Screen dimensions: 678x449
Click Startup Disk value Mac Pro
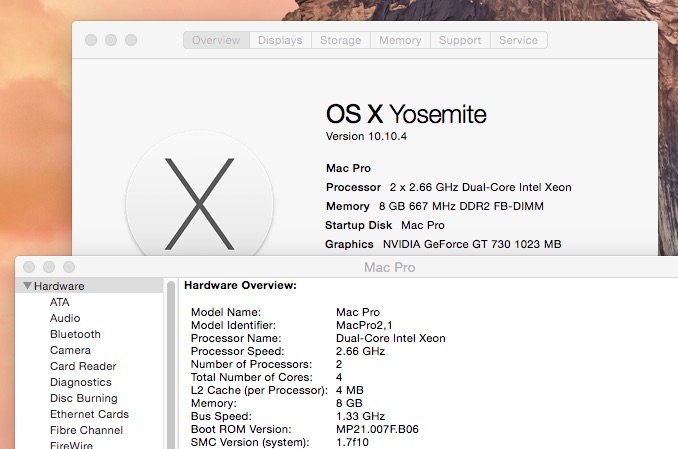click(423, 225)
